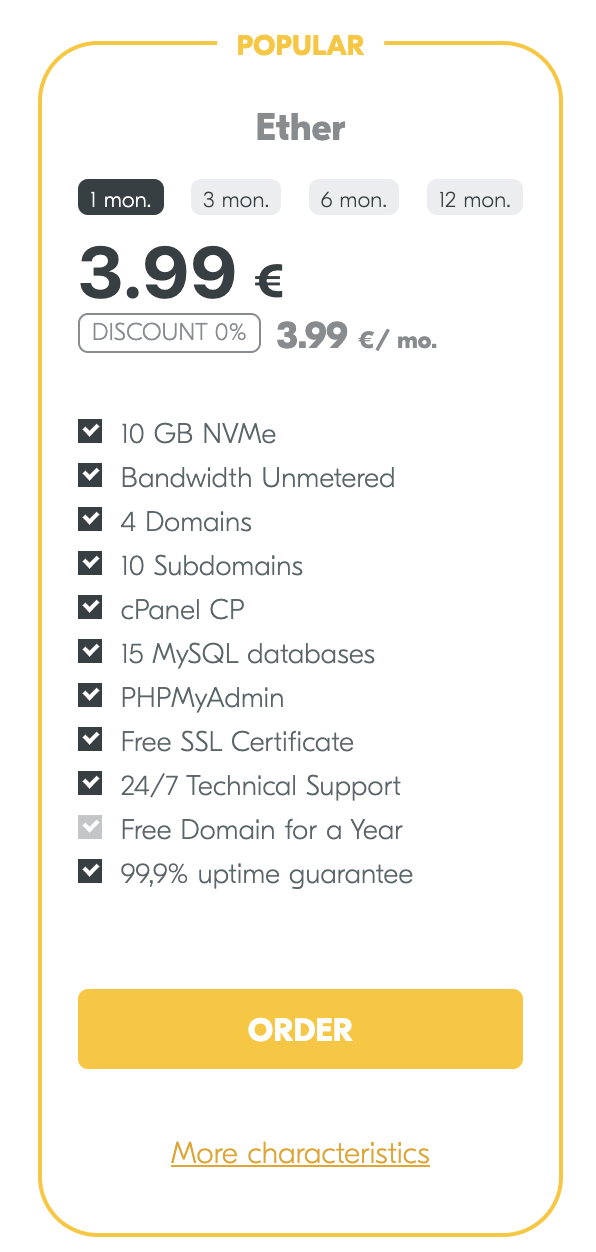This screenshot has width=596, height=1252.
Task: Click the DISCOUNT 0% badge
Action: pyautogui.click(x=169, y=333)
